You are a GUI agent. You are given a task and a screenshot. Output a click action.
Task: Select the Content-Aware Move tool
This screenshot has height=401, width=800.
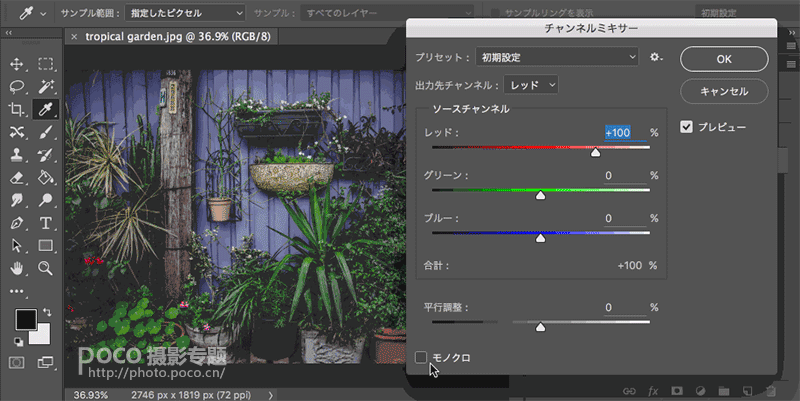16,132
